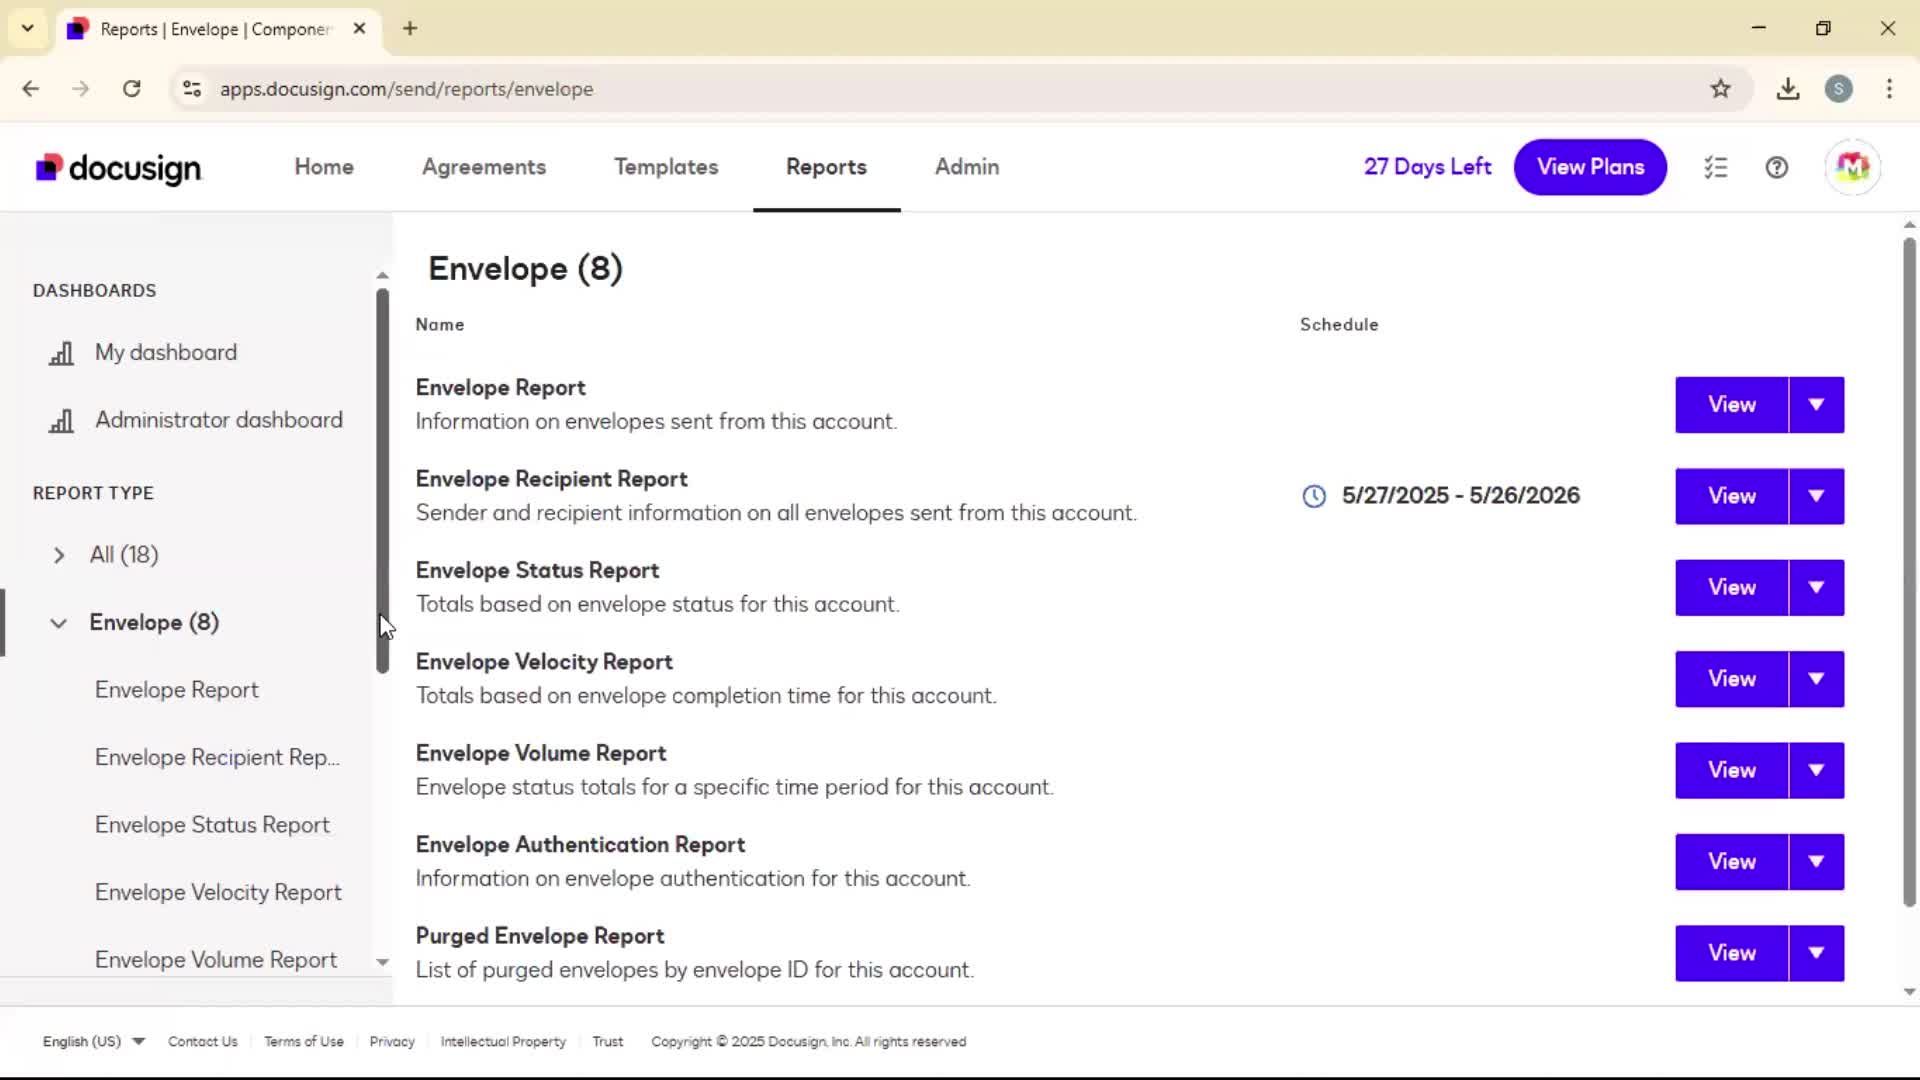Viewport: 1920px width, 1080px height.
Task: Select the Reports tab
Action: 826,167
